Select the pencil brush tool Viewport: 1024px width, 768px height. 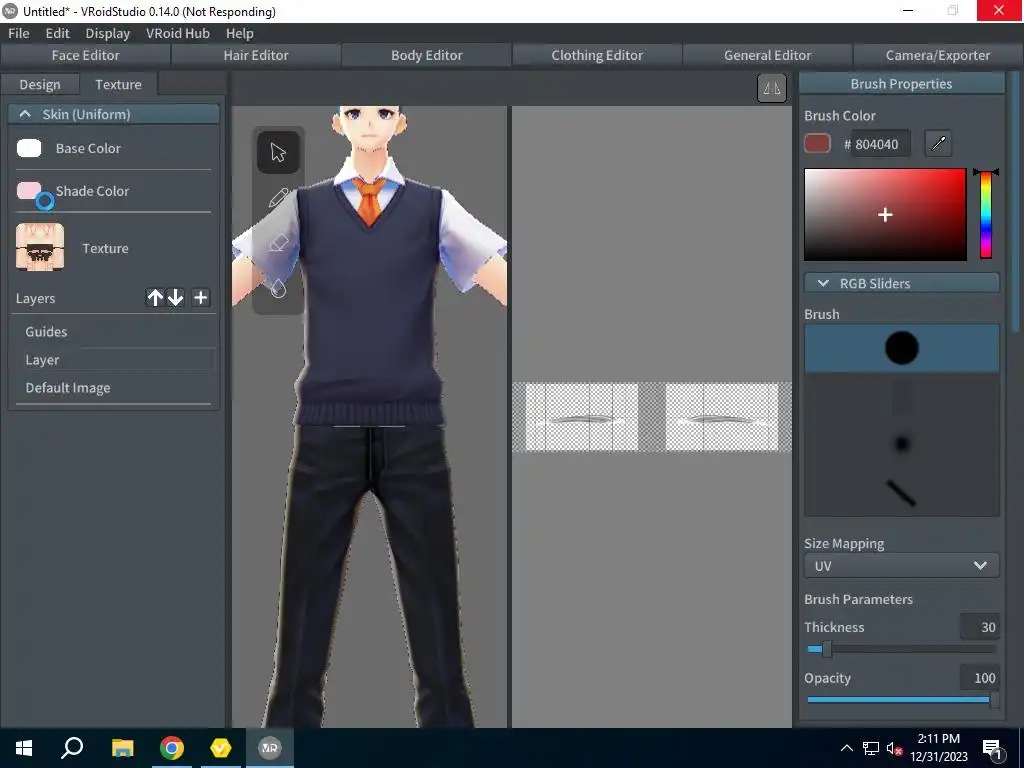278,198
